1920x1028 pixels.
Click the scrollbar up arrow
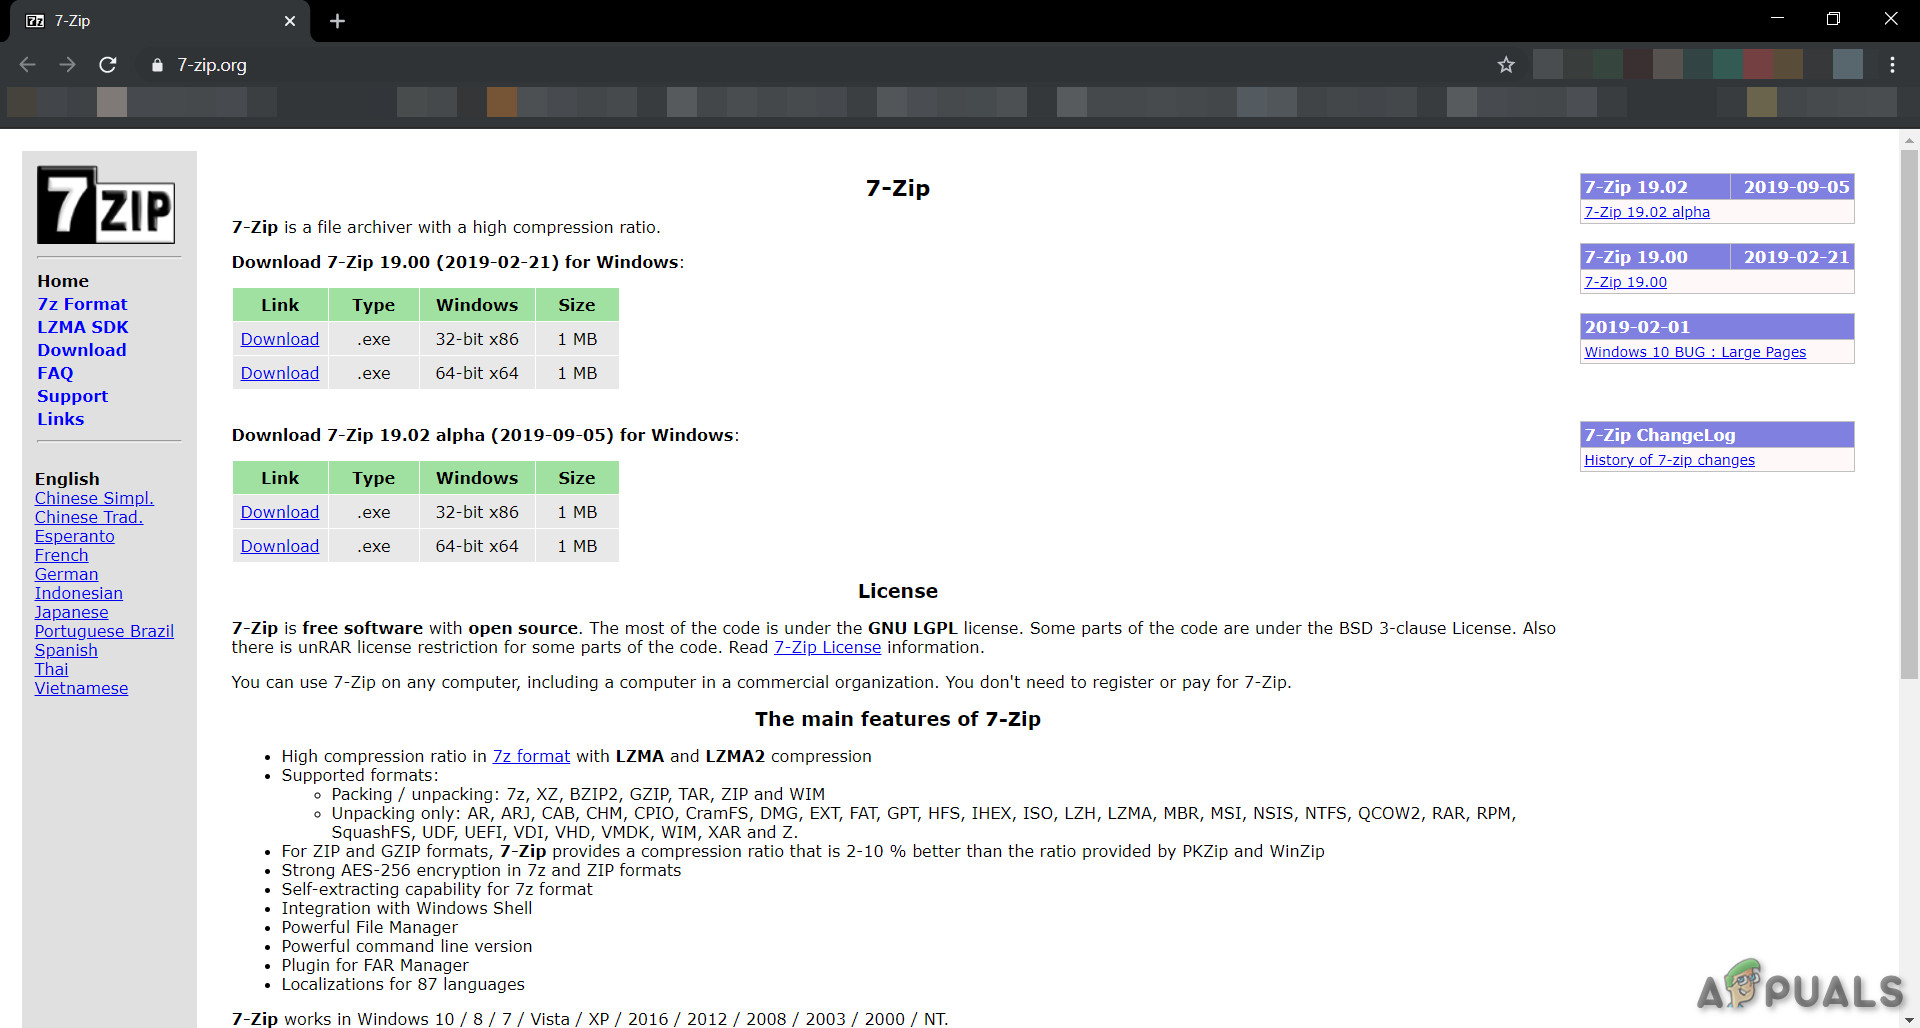[1909, 140]
